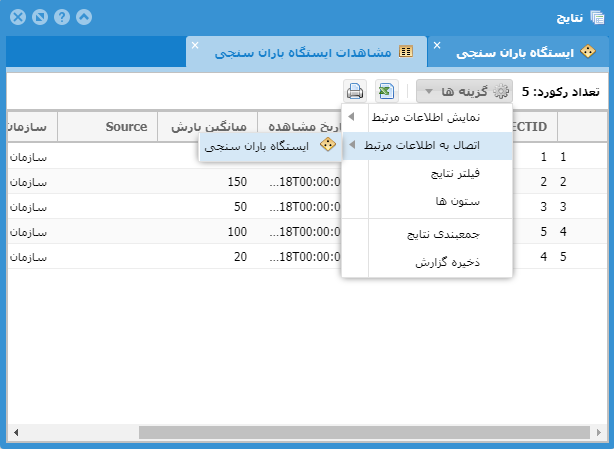Click the arrow beside نمایش اطلاعات مرتبط
Viewport: 614px width, 449px height.
351,117
